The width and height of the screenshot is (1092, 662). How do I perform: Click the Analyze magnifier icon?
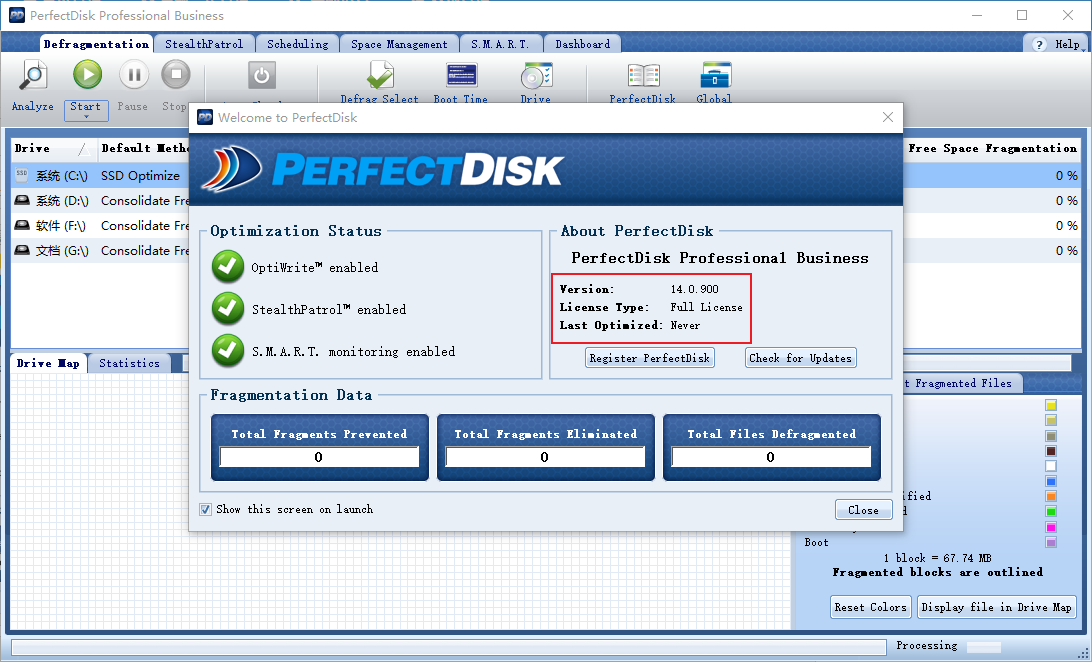[x=32, y=75]
